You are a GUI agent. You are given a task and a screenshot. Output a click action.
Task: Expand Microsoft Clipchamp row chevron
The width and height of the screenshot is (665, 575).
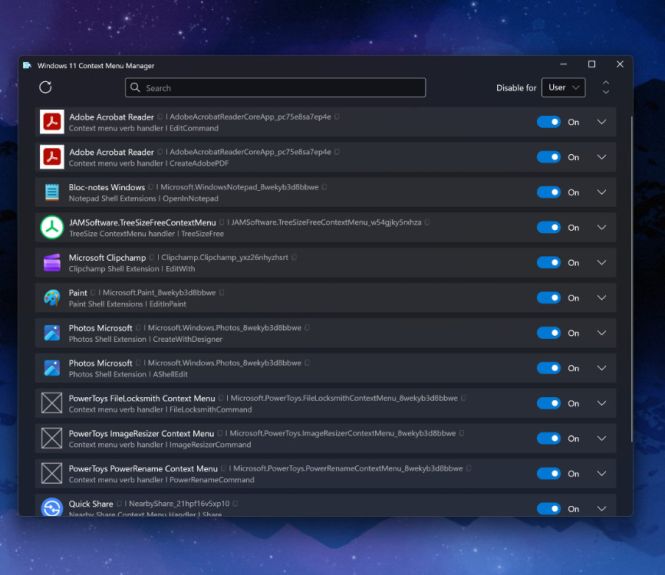click(x=601, y=263)
